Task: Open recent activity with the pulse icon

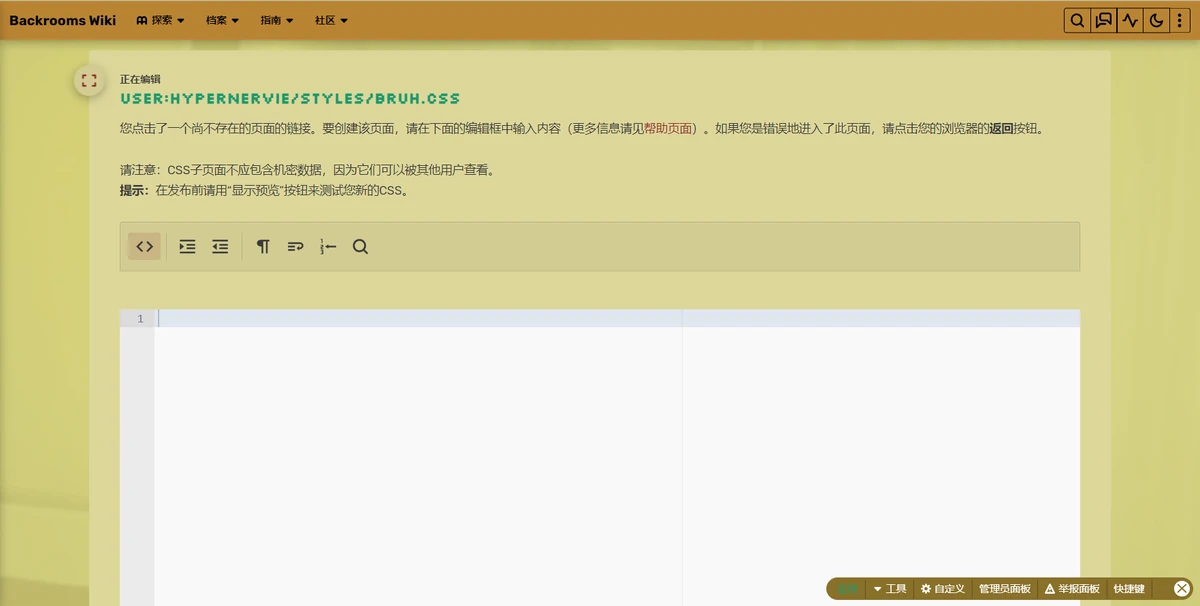Action: pos(1129,19)
